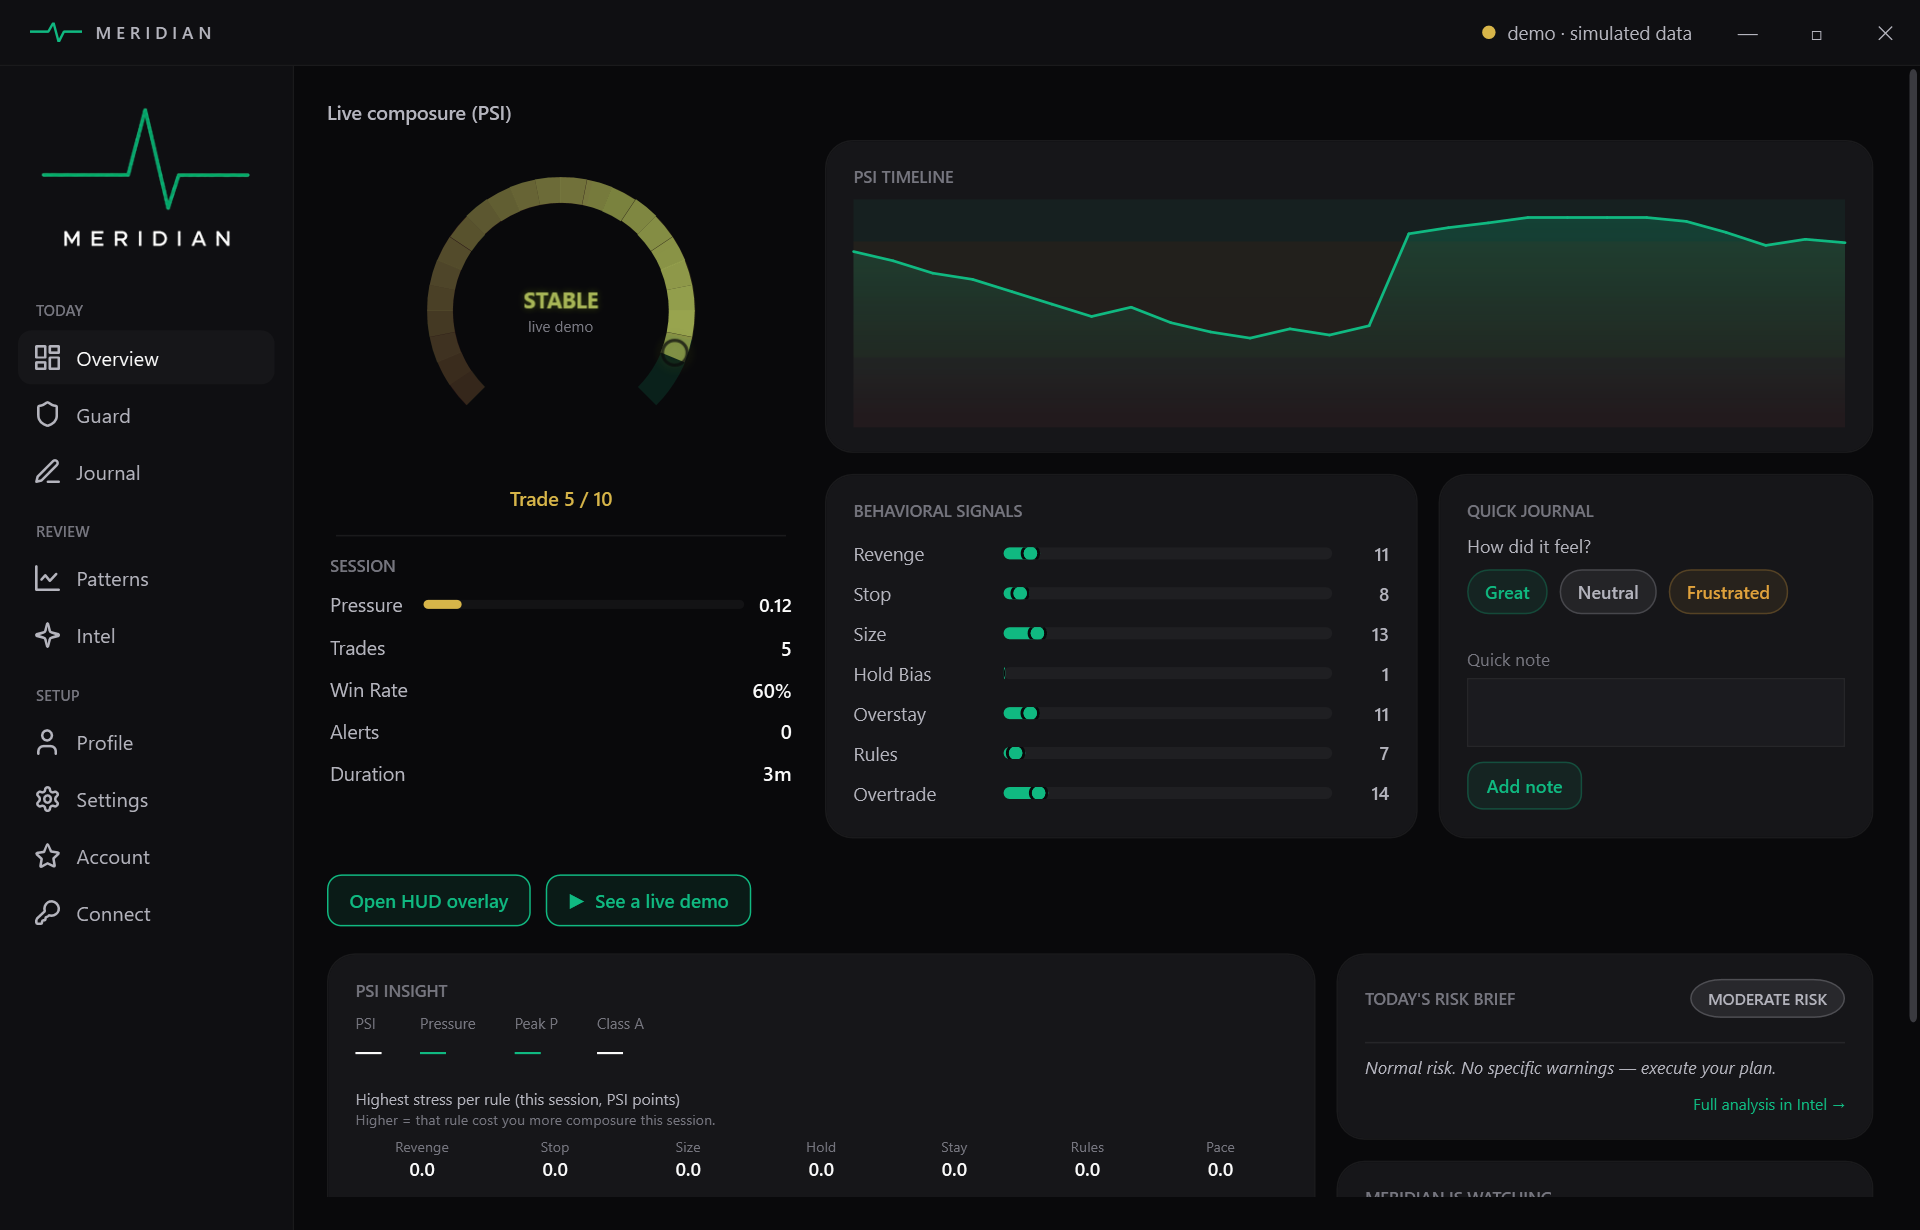
Task: Click the Hold 0.0 stress value
Action: [x=821, y=1169]
